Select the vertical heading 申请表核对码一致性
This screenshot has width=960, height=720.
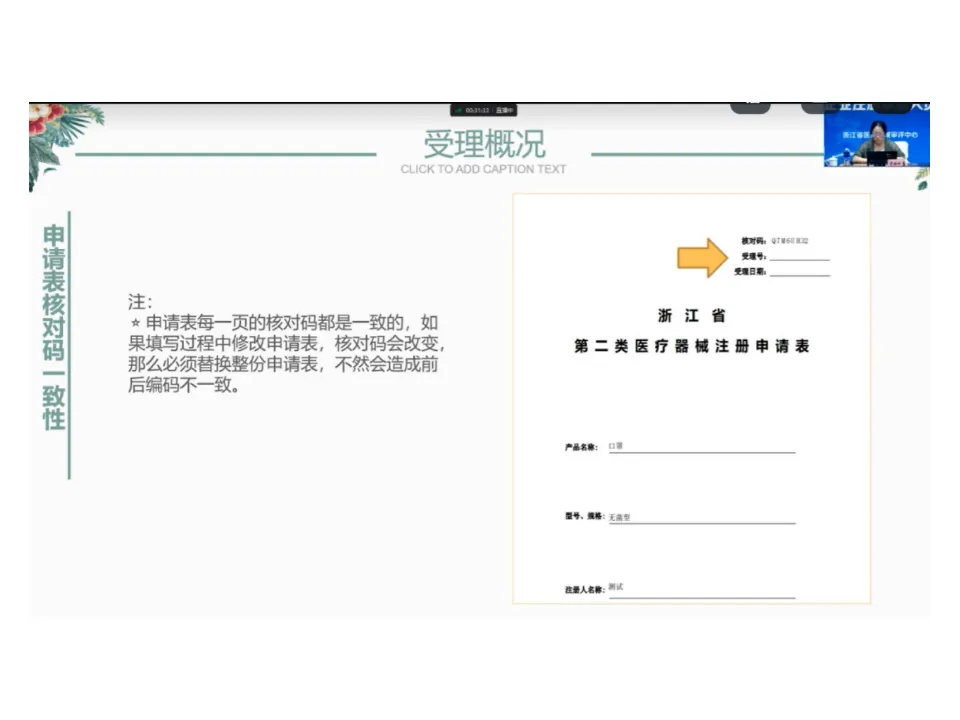tap(54, 327)
